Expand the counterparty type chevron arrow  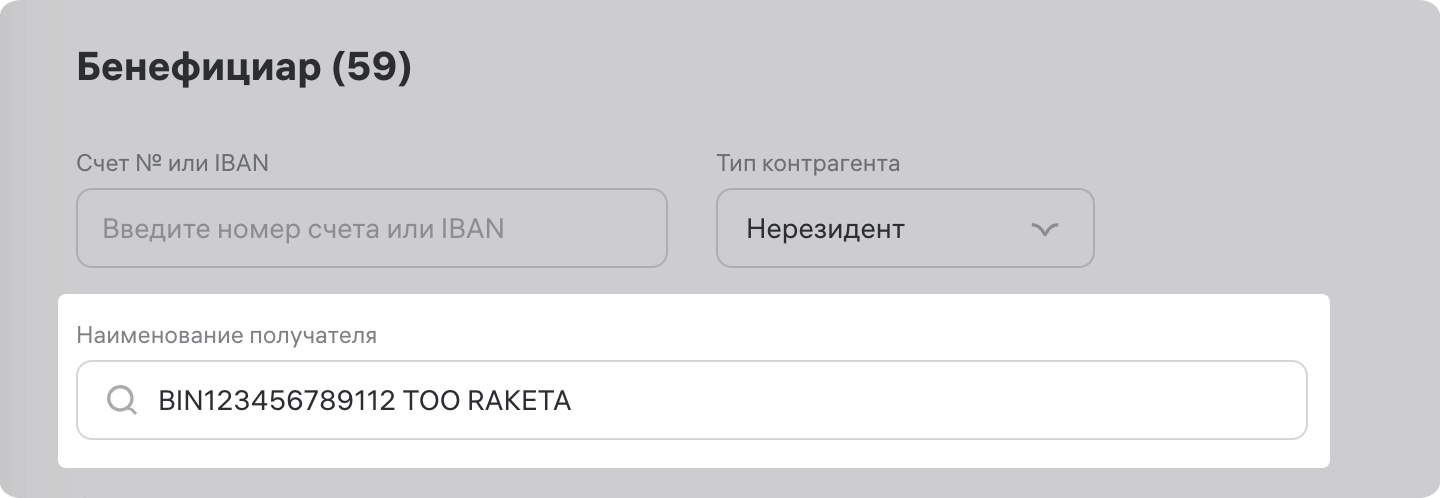point(1044,229)
